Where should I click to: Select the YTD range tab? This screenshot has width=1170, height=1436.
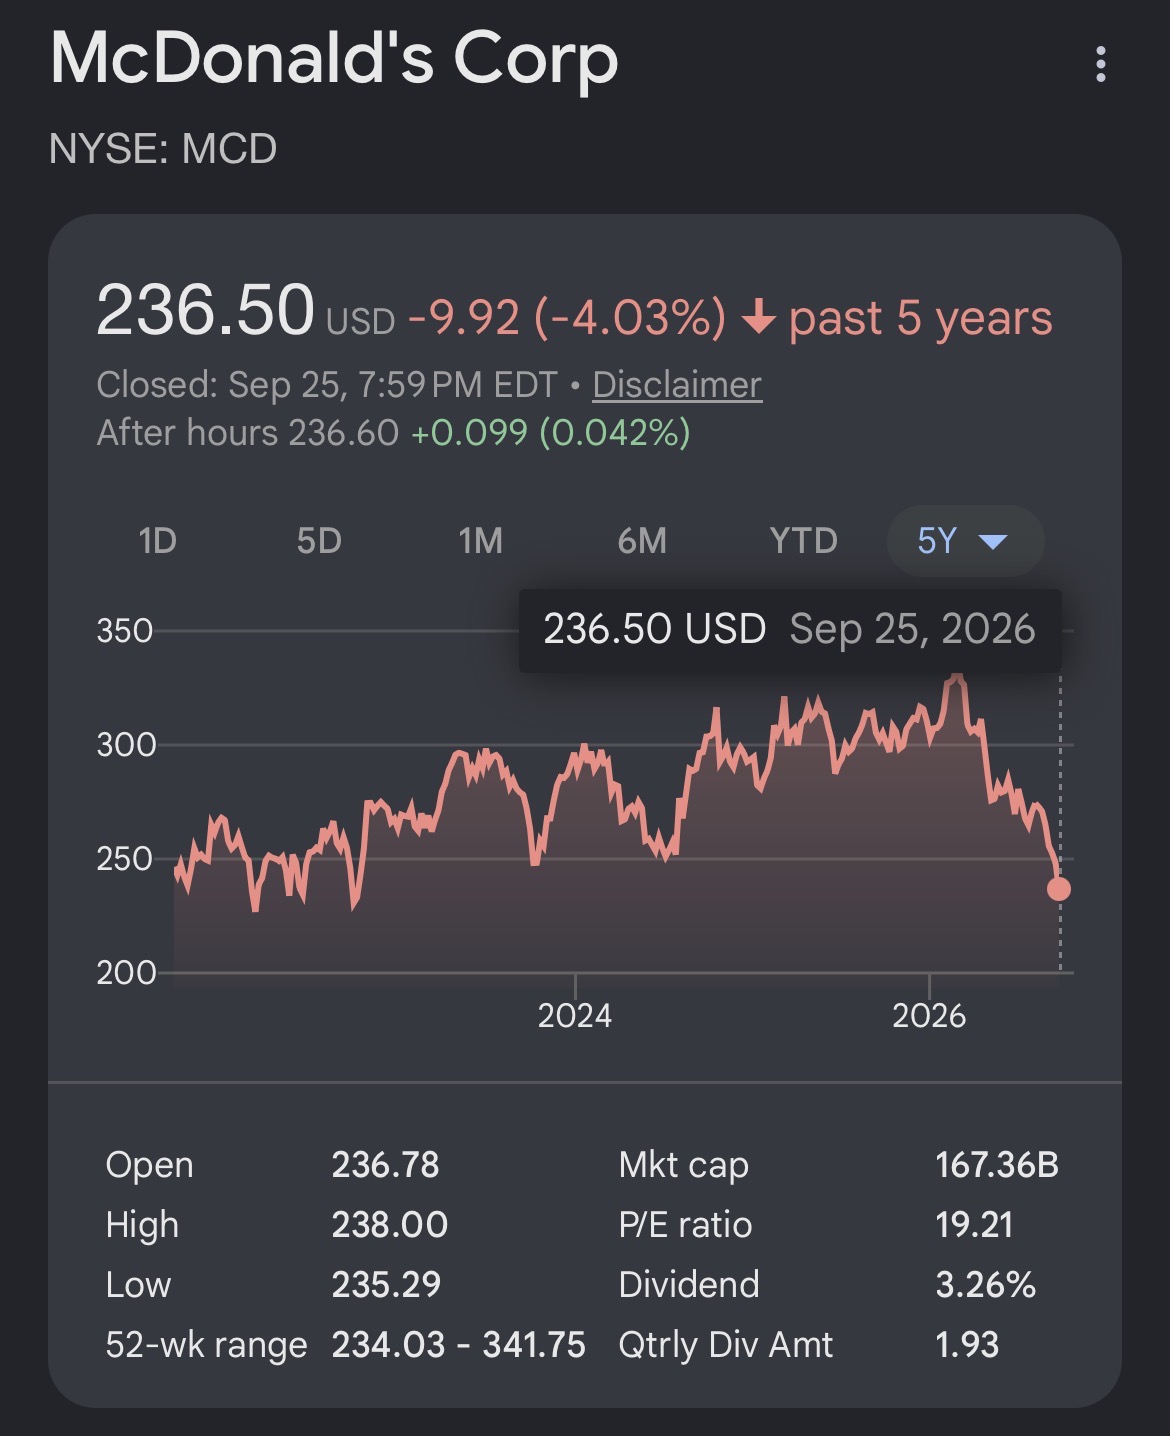[x=804, y=541]
